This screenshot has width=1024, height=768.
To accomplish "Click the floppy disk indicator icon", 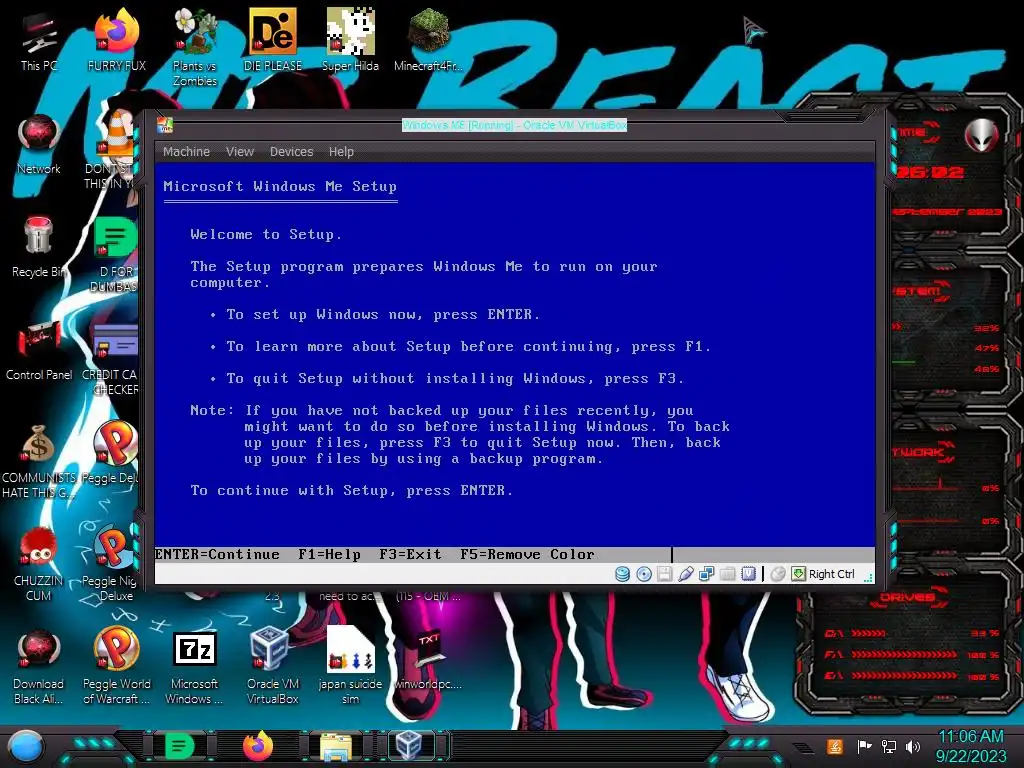I will [x=665, y=574].
